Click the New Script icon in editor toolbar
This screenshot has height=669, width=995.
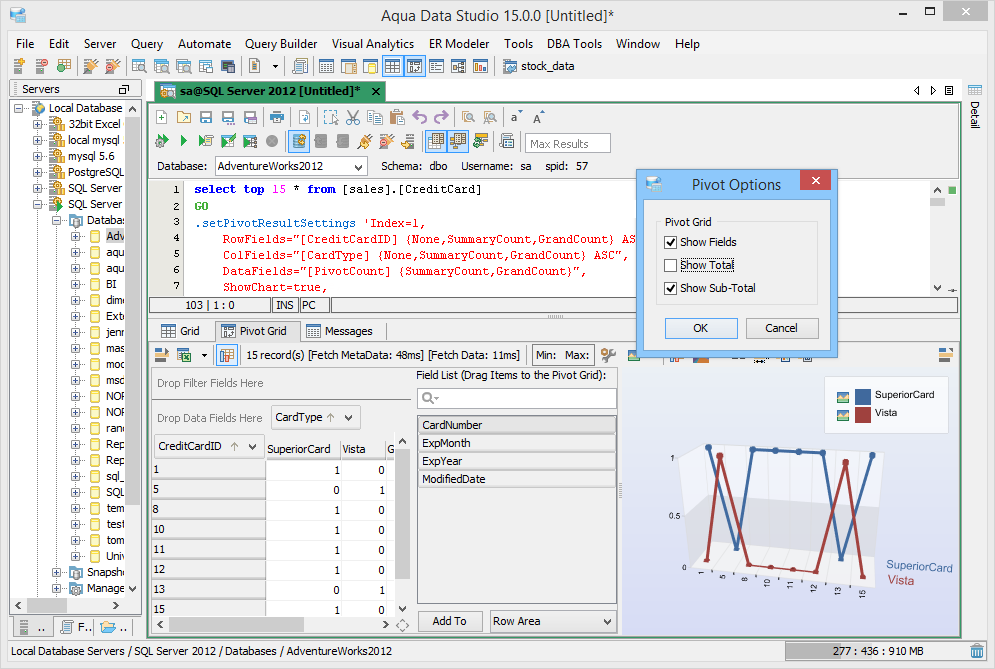[162, 117]
